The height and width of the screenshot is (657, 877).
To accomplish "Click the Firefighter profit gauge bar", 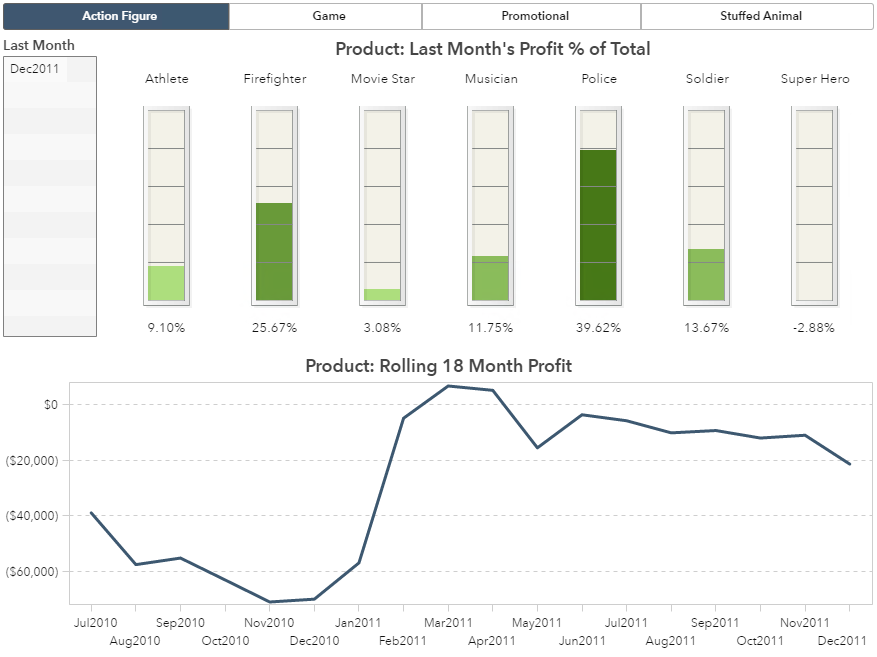I will point(274,205).
